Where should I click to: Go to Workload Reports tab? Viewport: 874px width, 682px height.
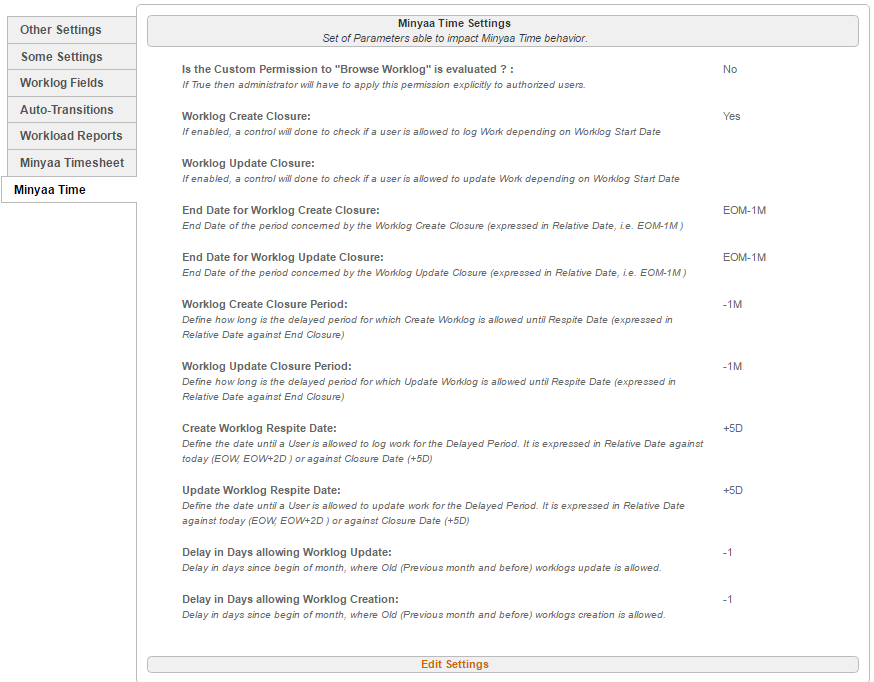coord(72,136)
